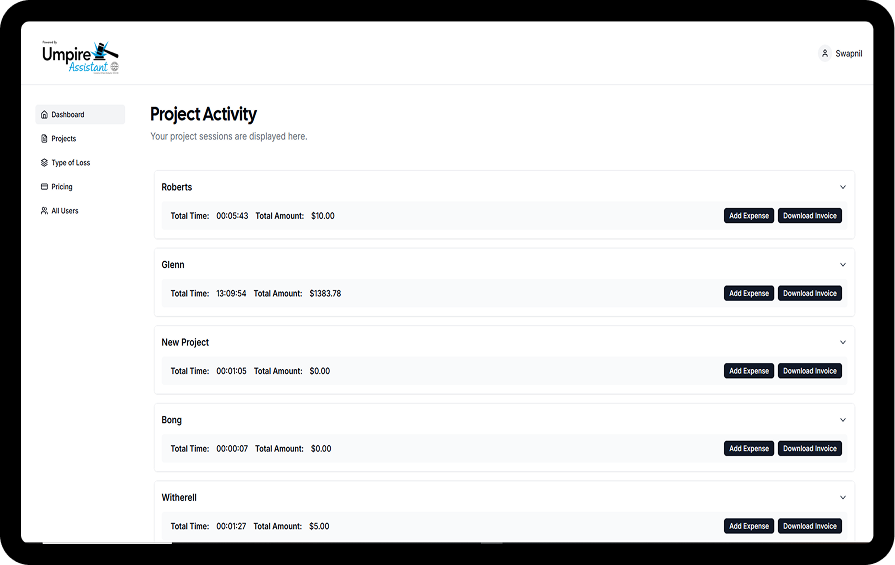The height and width of the screenshot is (565, 895).
Task: Expand the New Project chevron
Action: click(843, 342)
